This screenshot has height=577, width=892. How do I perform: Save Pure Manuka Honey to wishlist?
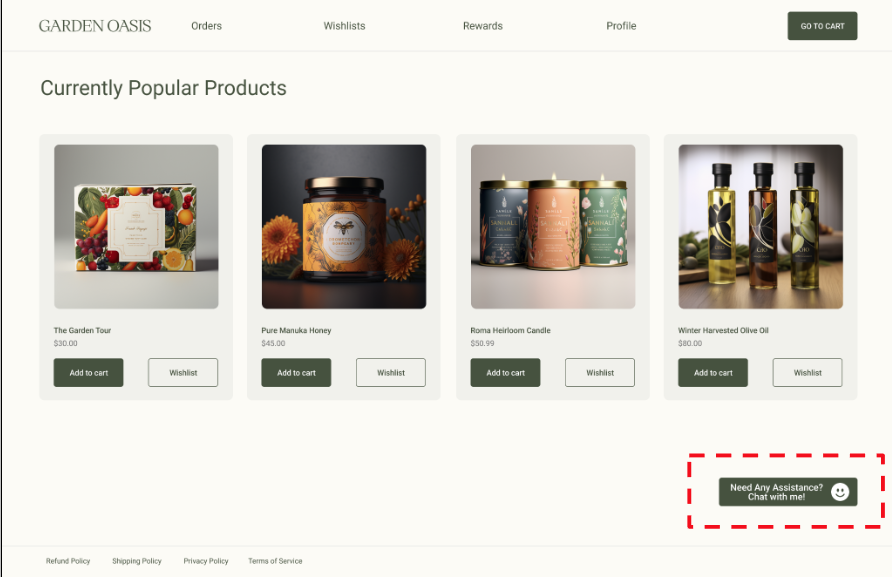[391, 373]
